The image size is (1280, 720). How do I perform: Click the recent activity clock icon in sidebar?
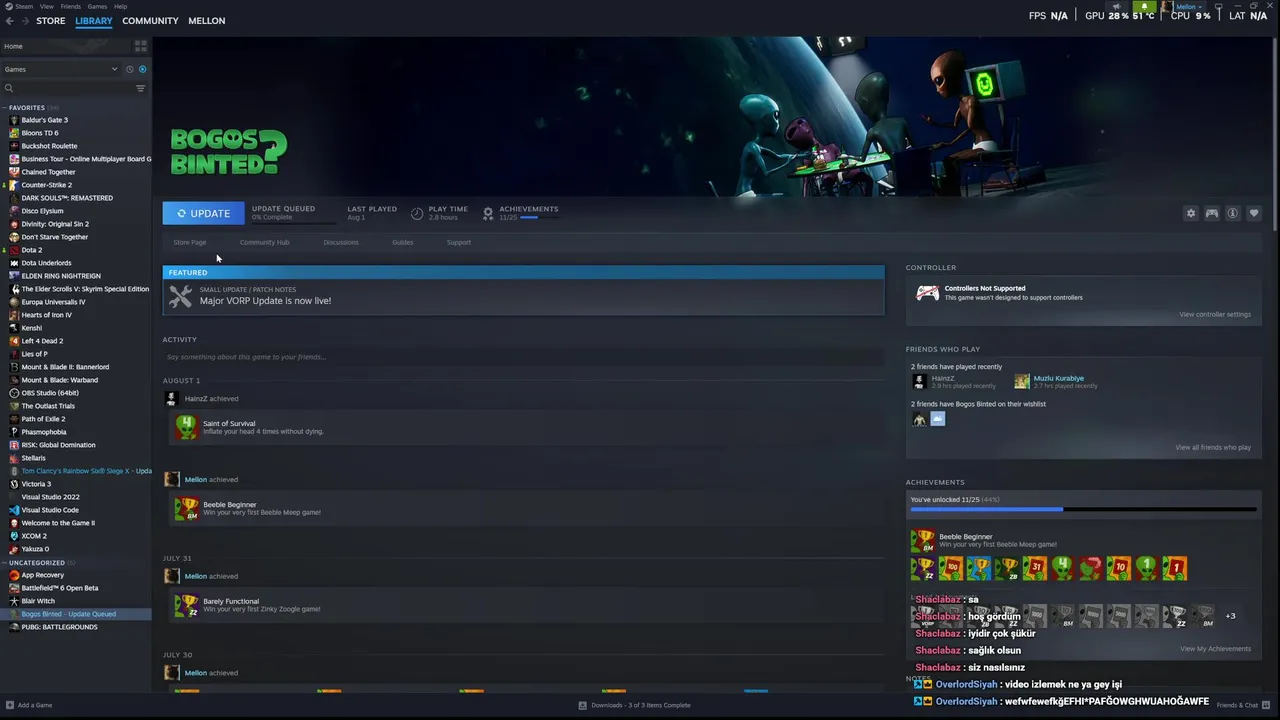tap(129, 69)
